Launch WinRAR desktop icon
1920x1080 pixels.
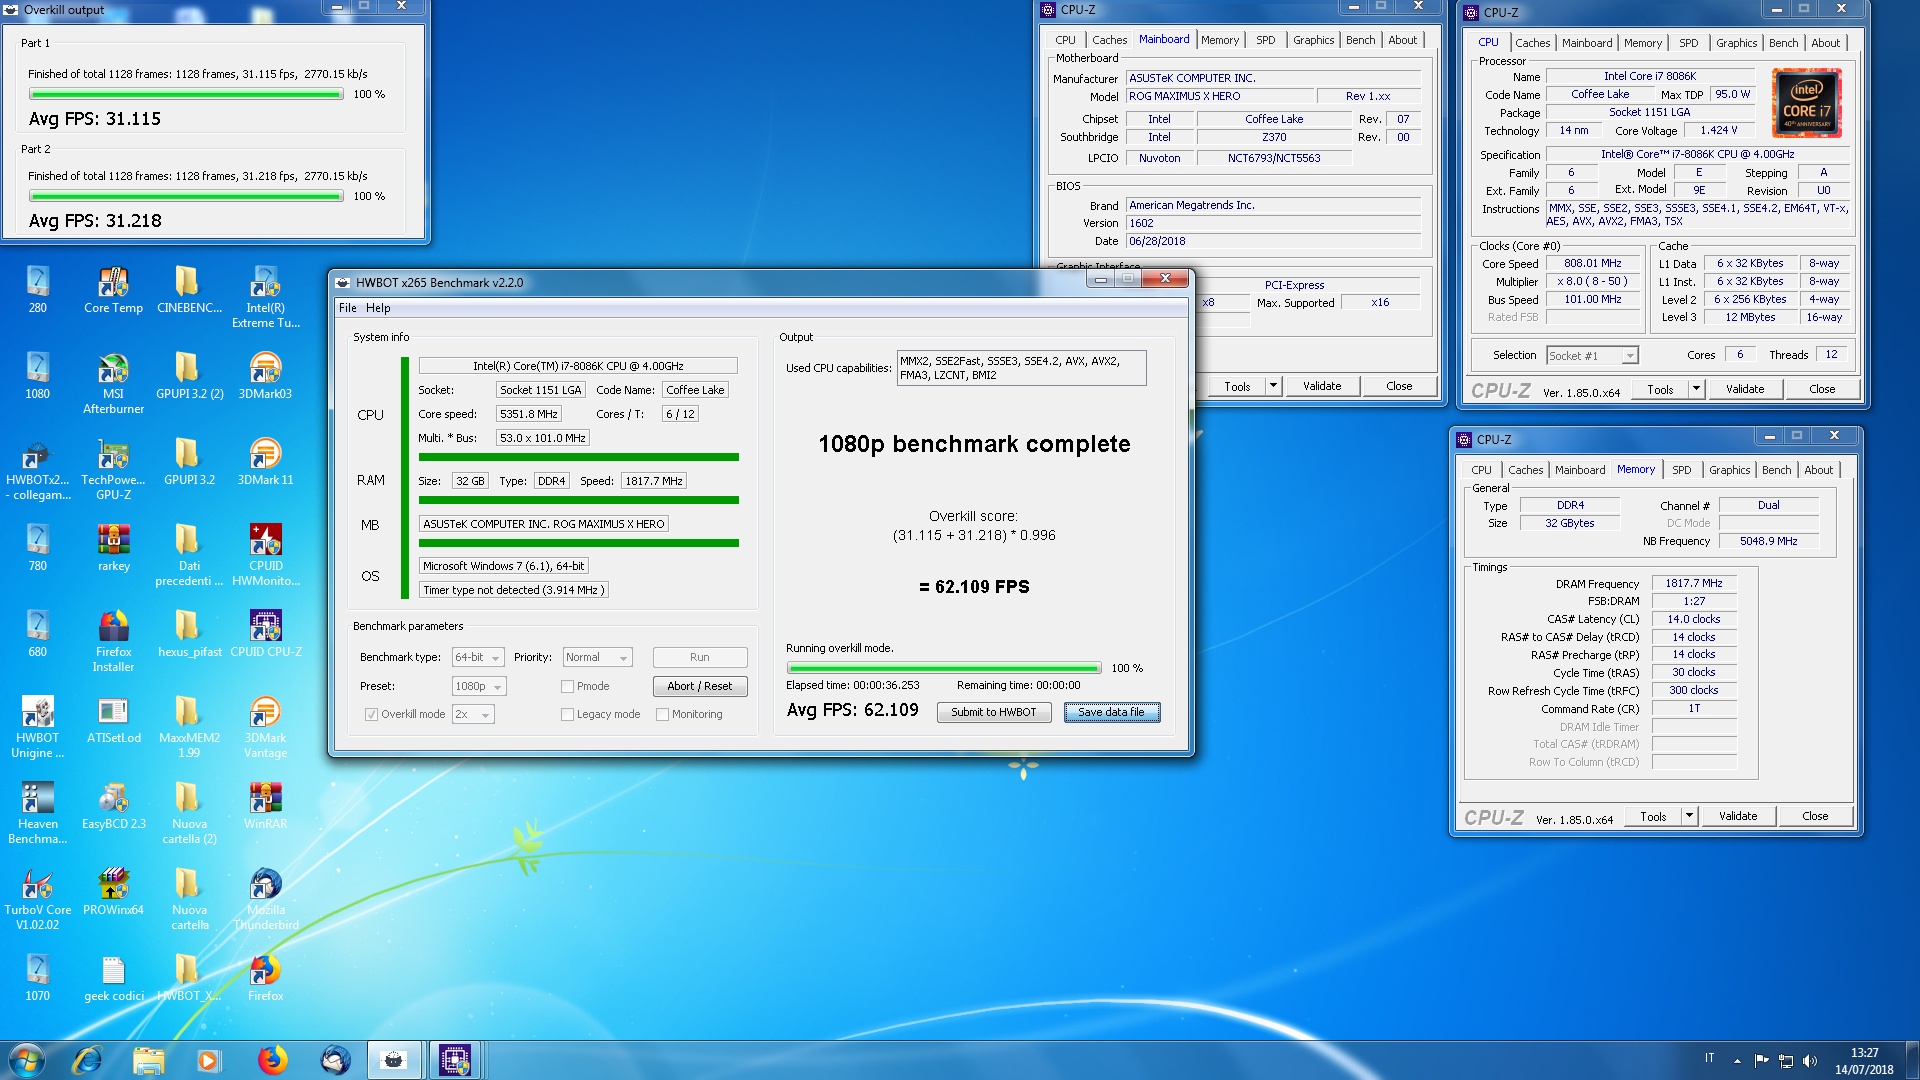265,806
